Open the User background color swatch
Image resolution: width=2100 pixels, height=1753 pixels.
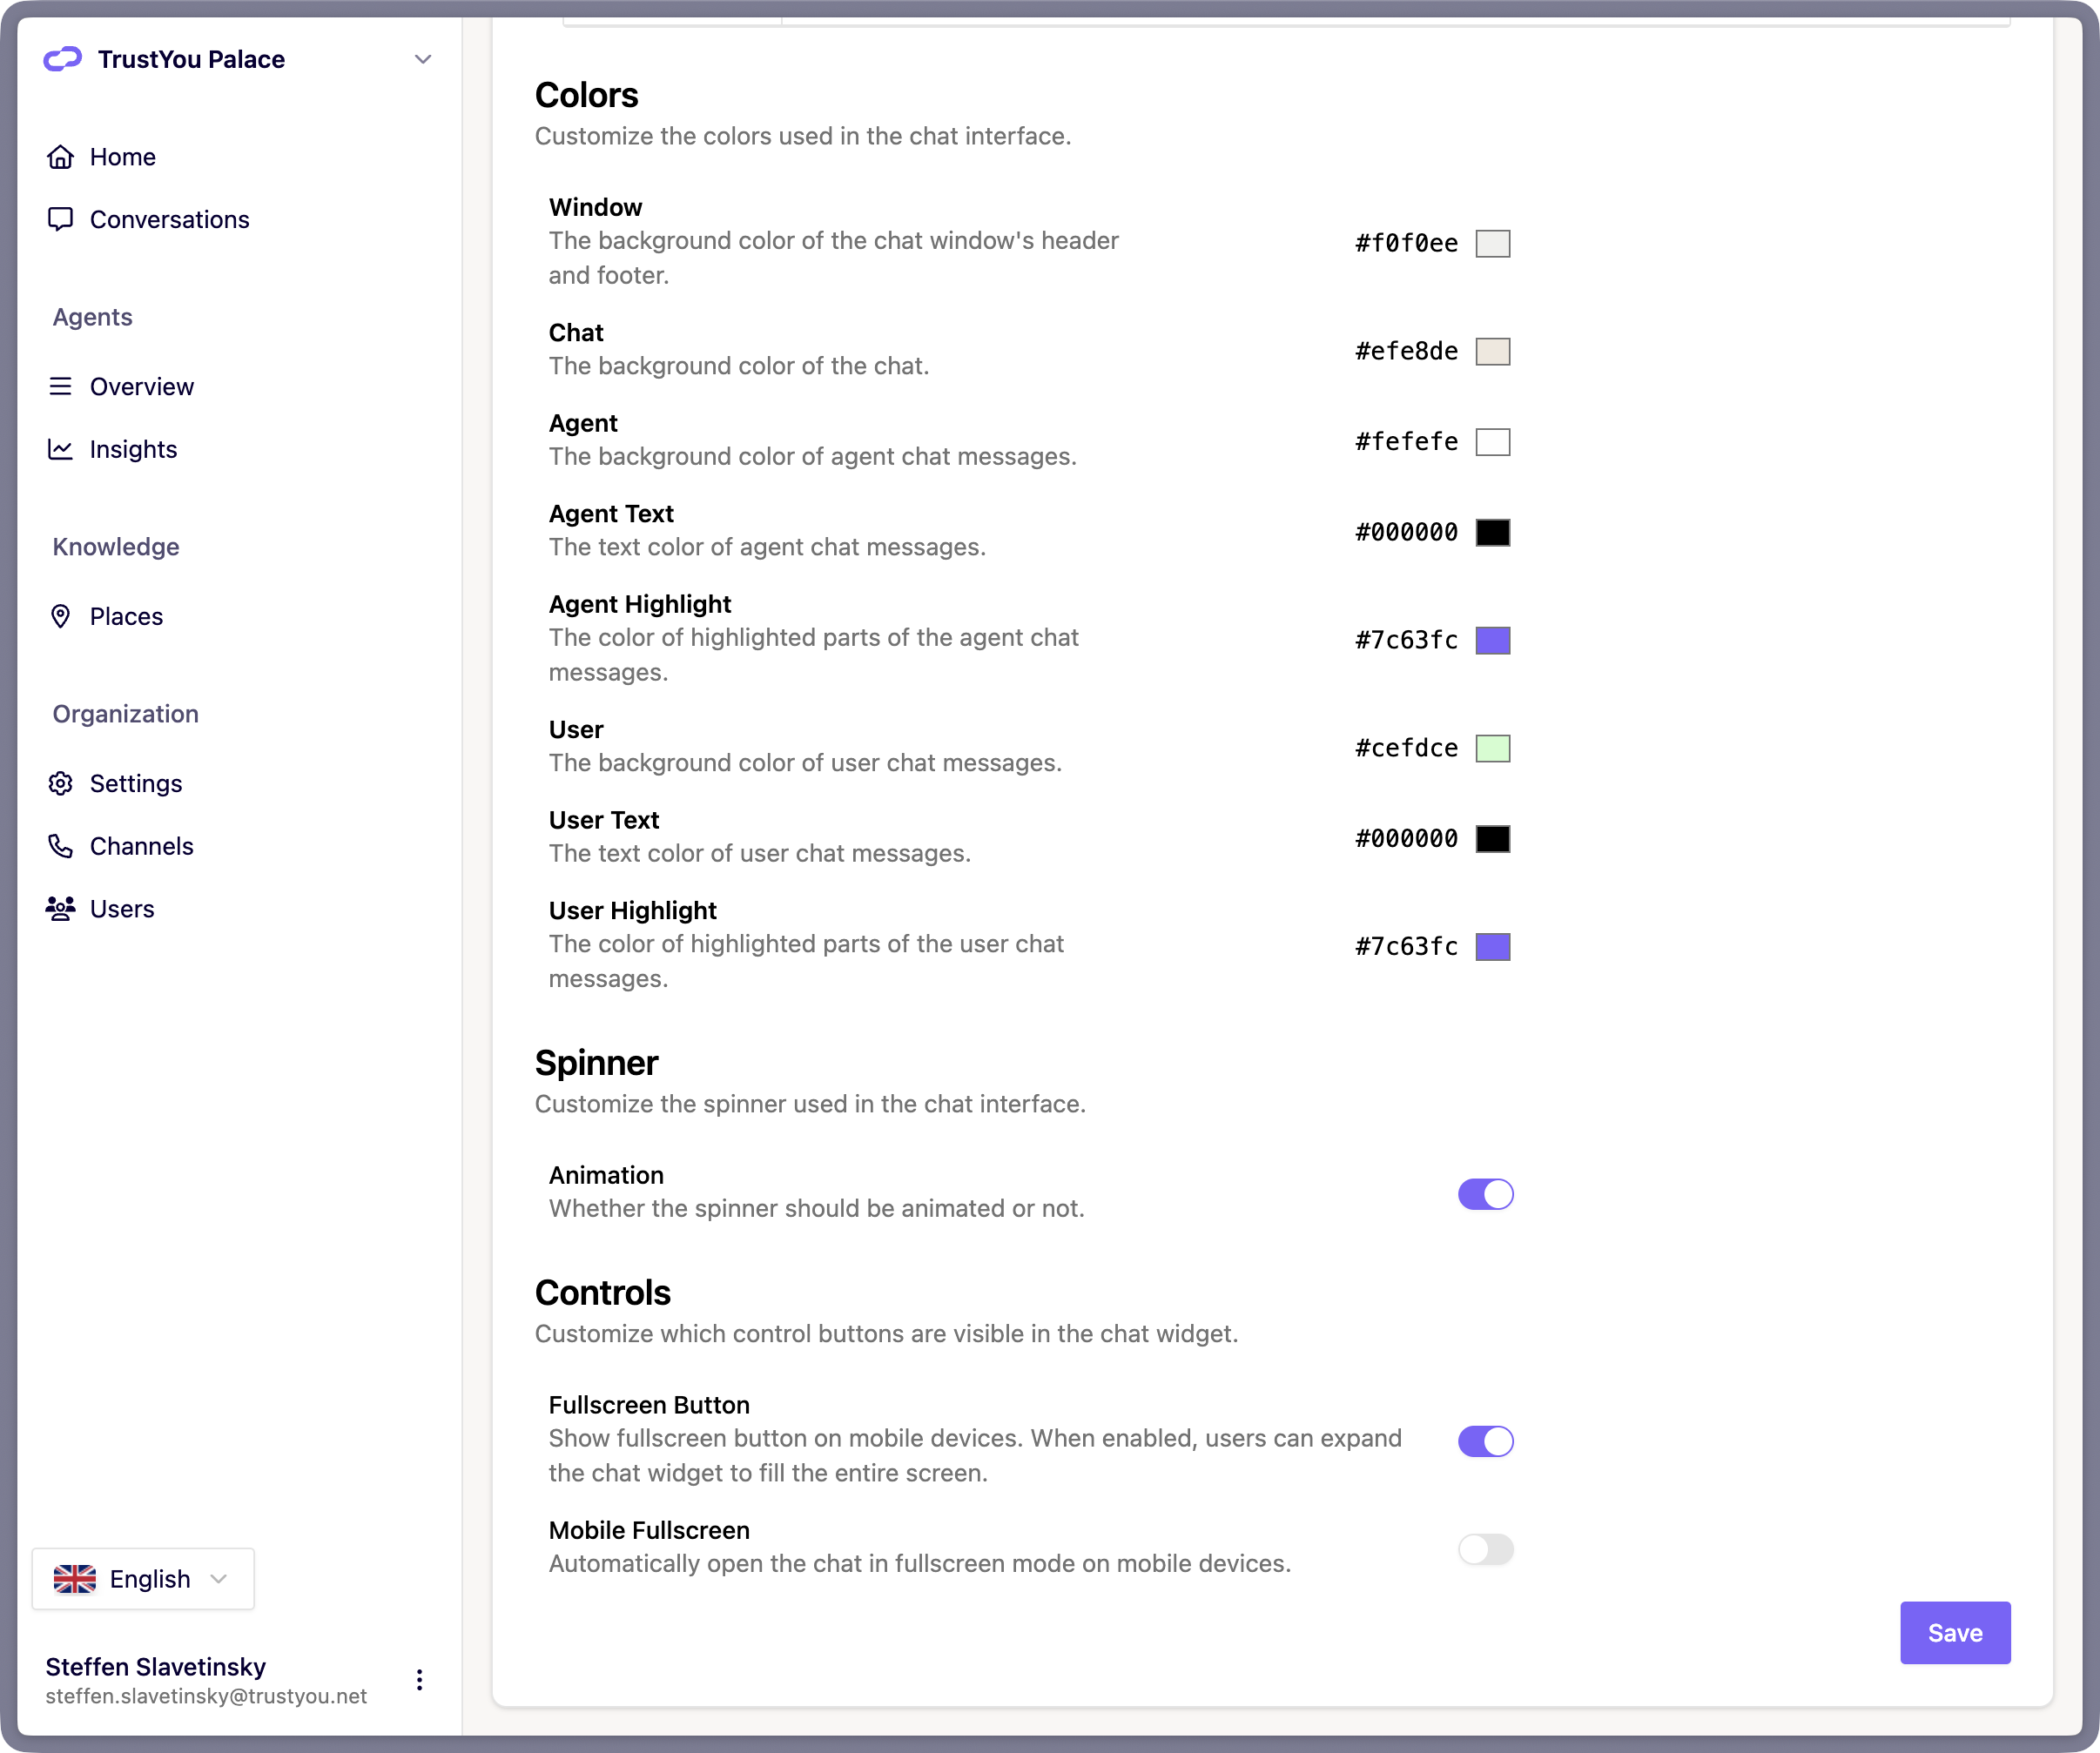click(x=1492, y=748)
